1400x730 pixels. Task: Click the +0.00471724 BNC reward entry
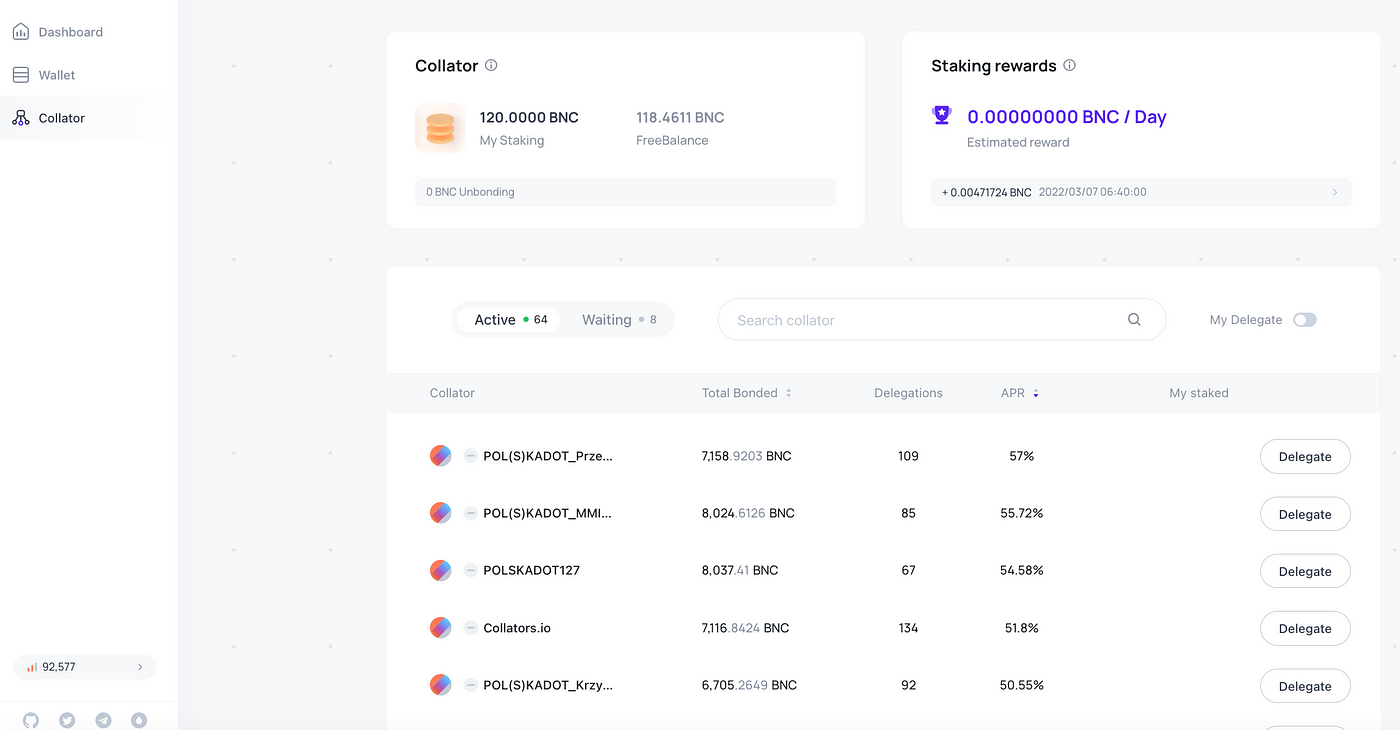click(x=1142, y=192)
